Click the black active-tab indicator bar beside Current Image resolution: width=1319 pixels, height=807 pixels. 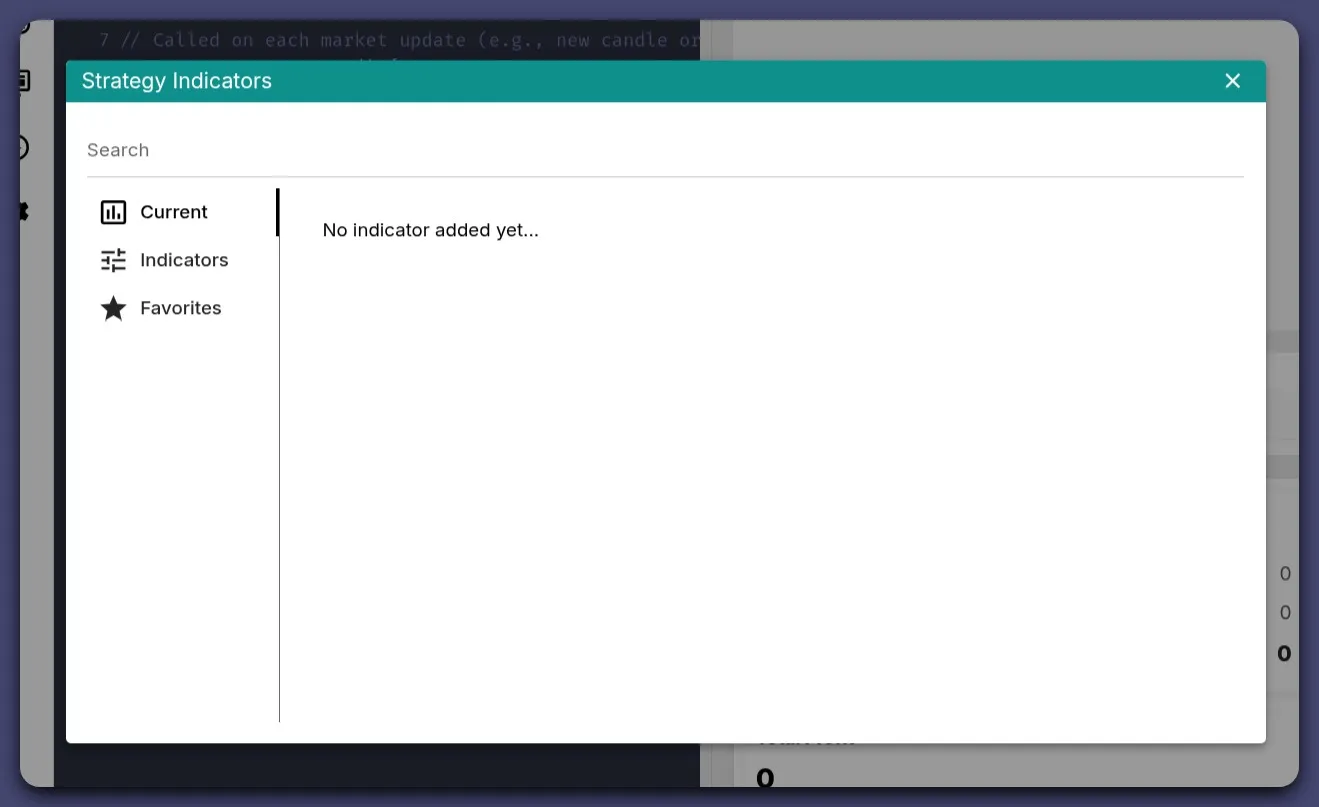point(277,212)
